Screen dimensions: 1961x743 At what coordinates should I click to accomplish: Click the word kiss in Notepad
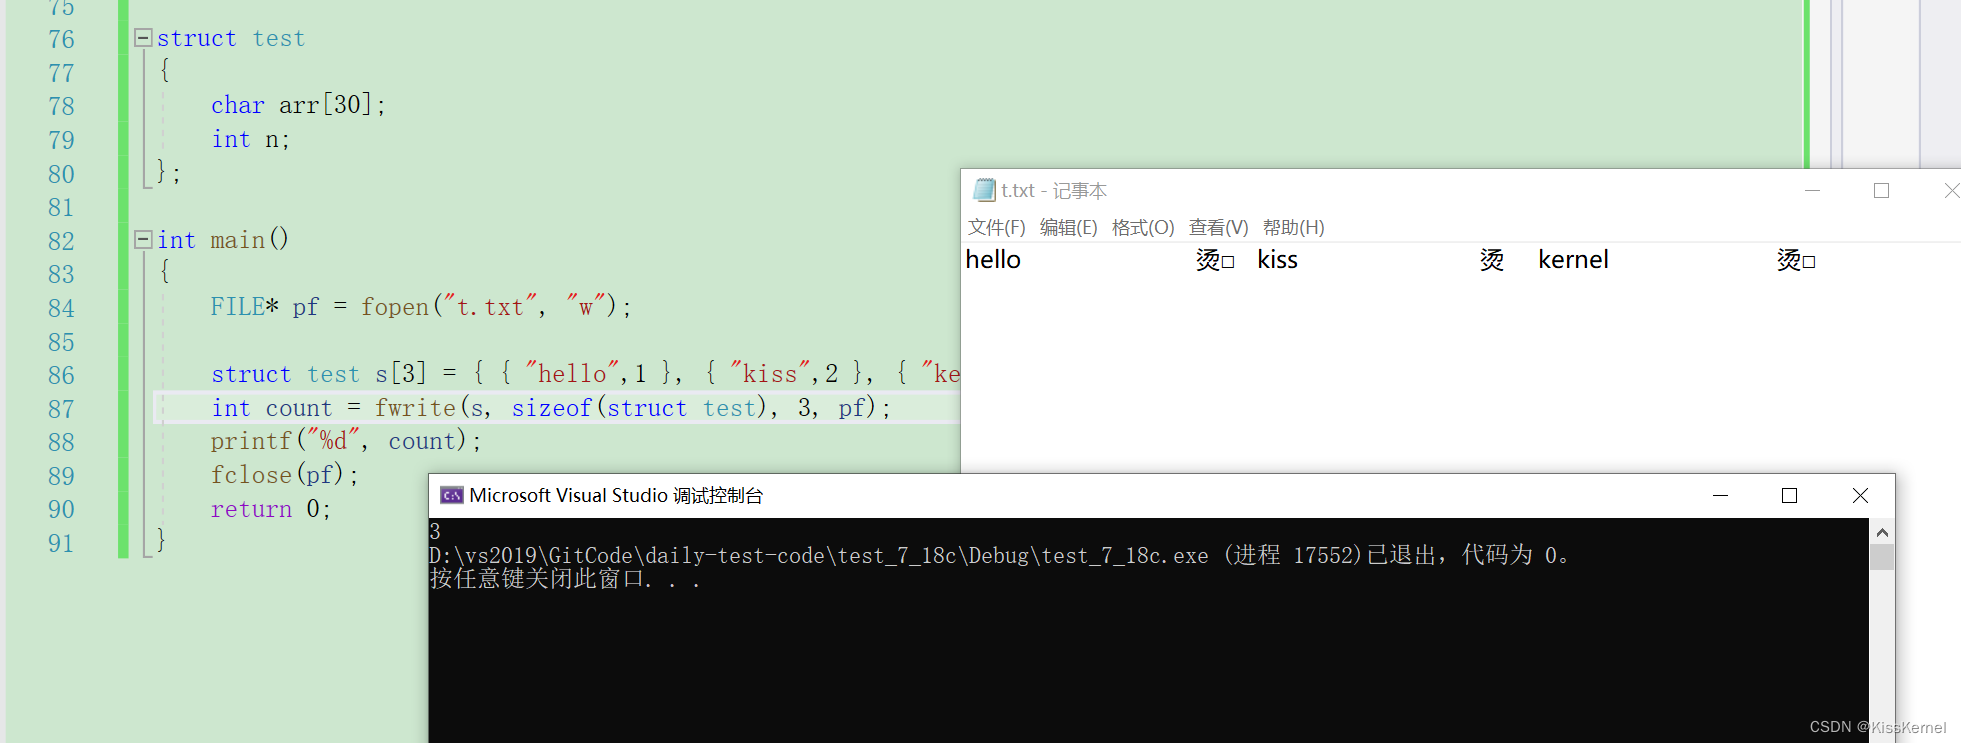pyautogui.click(x=1277, y=260)
